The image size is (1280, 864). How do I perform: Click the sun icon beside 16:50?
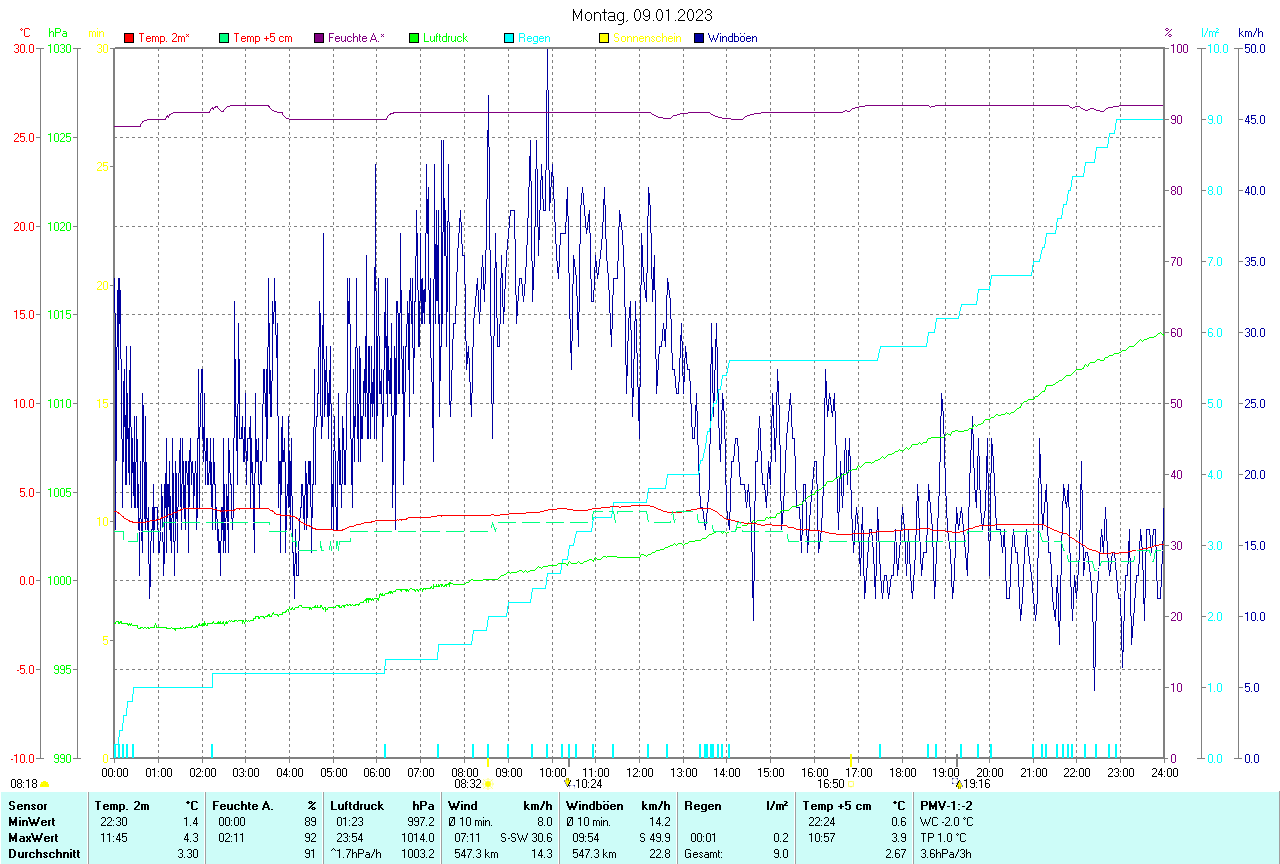(x=850, y=785)
